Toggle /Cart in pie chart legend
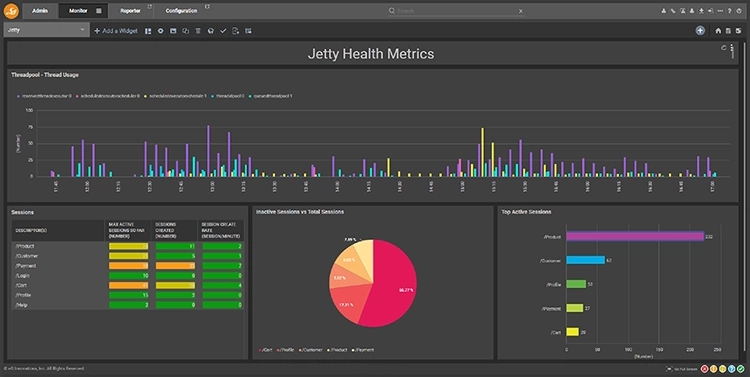This screenshot has height=377, width=750. point(265,350)
